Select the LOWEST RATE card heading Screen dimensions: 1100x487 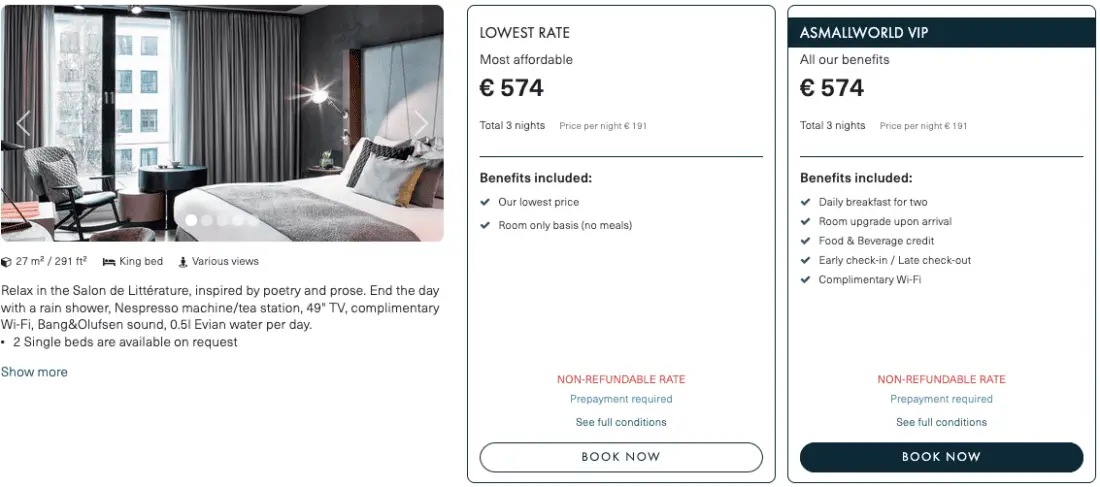525,33
